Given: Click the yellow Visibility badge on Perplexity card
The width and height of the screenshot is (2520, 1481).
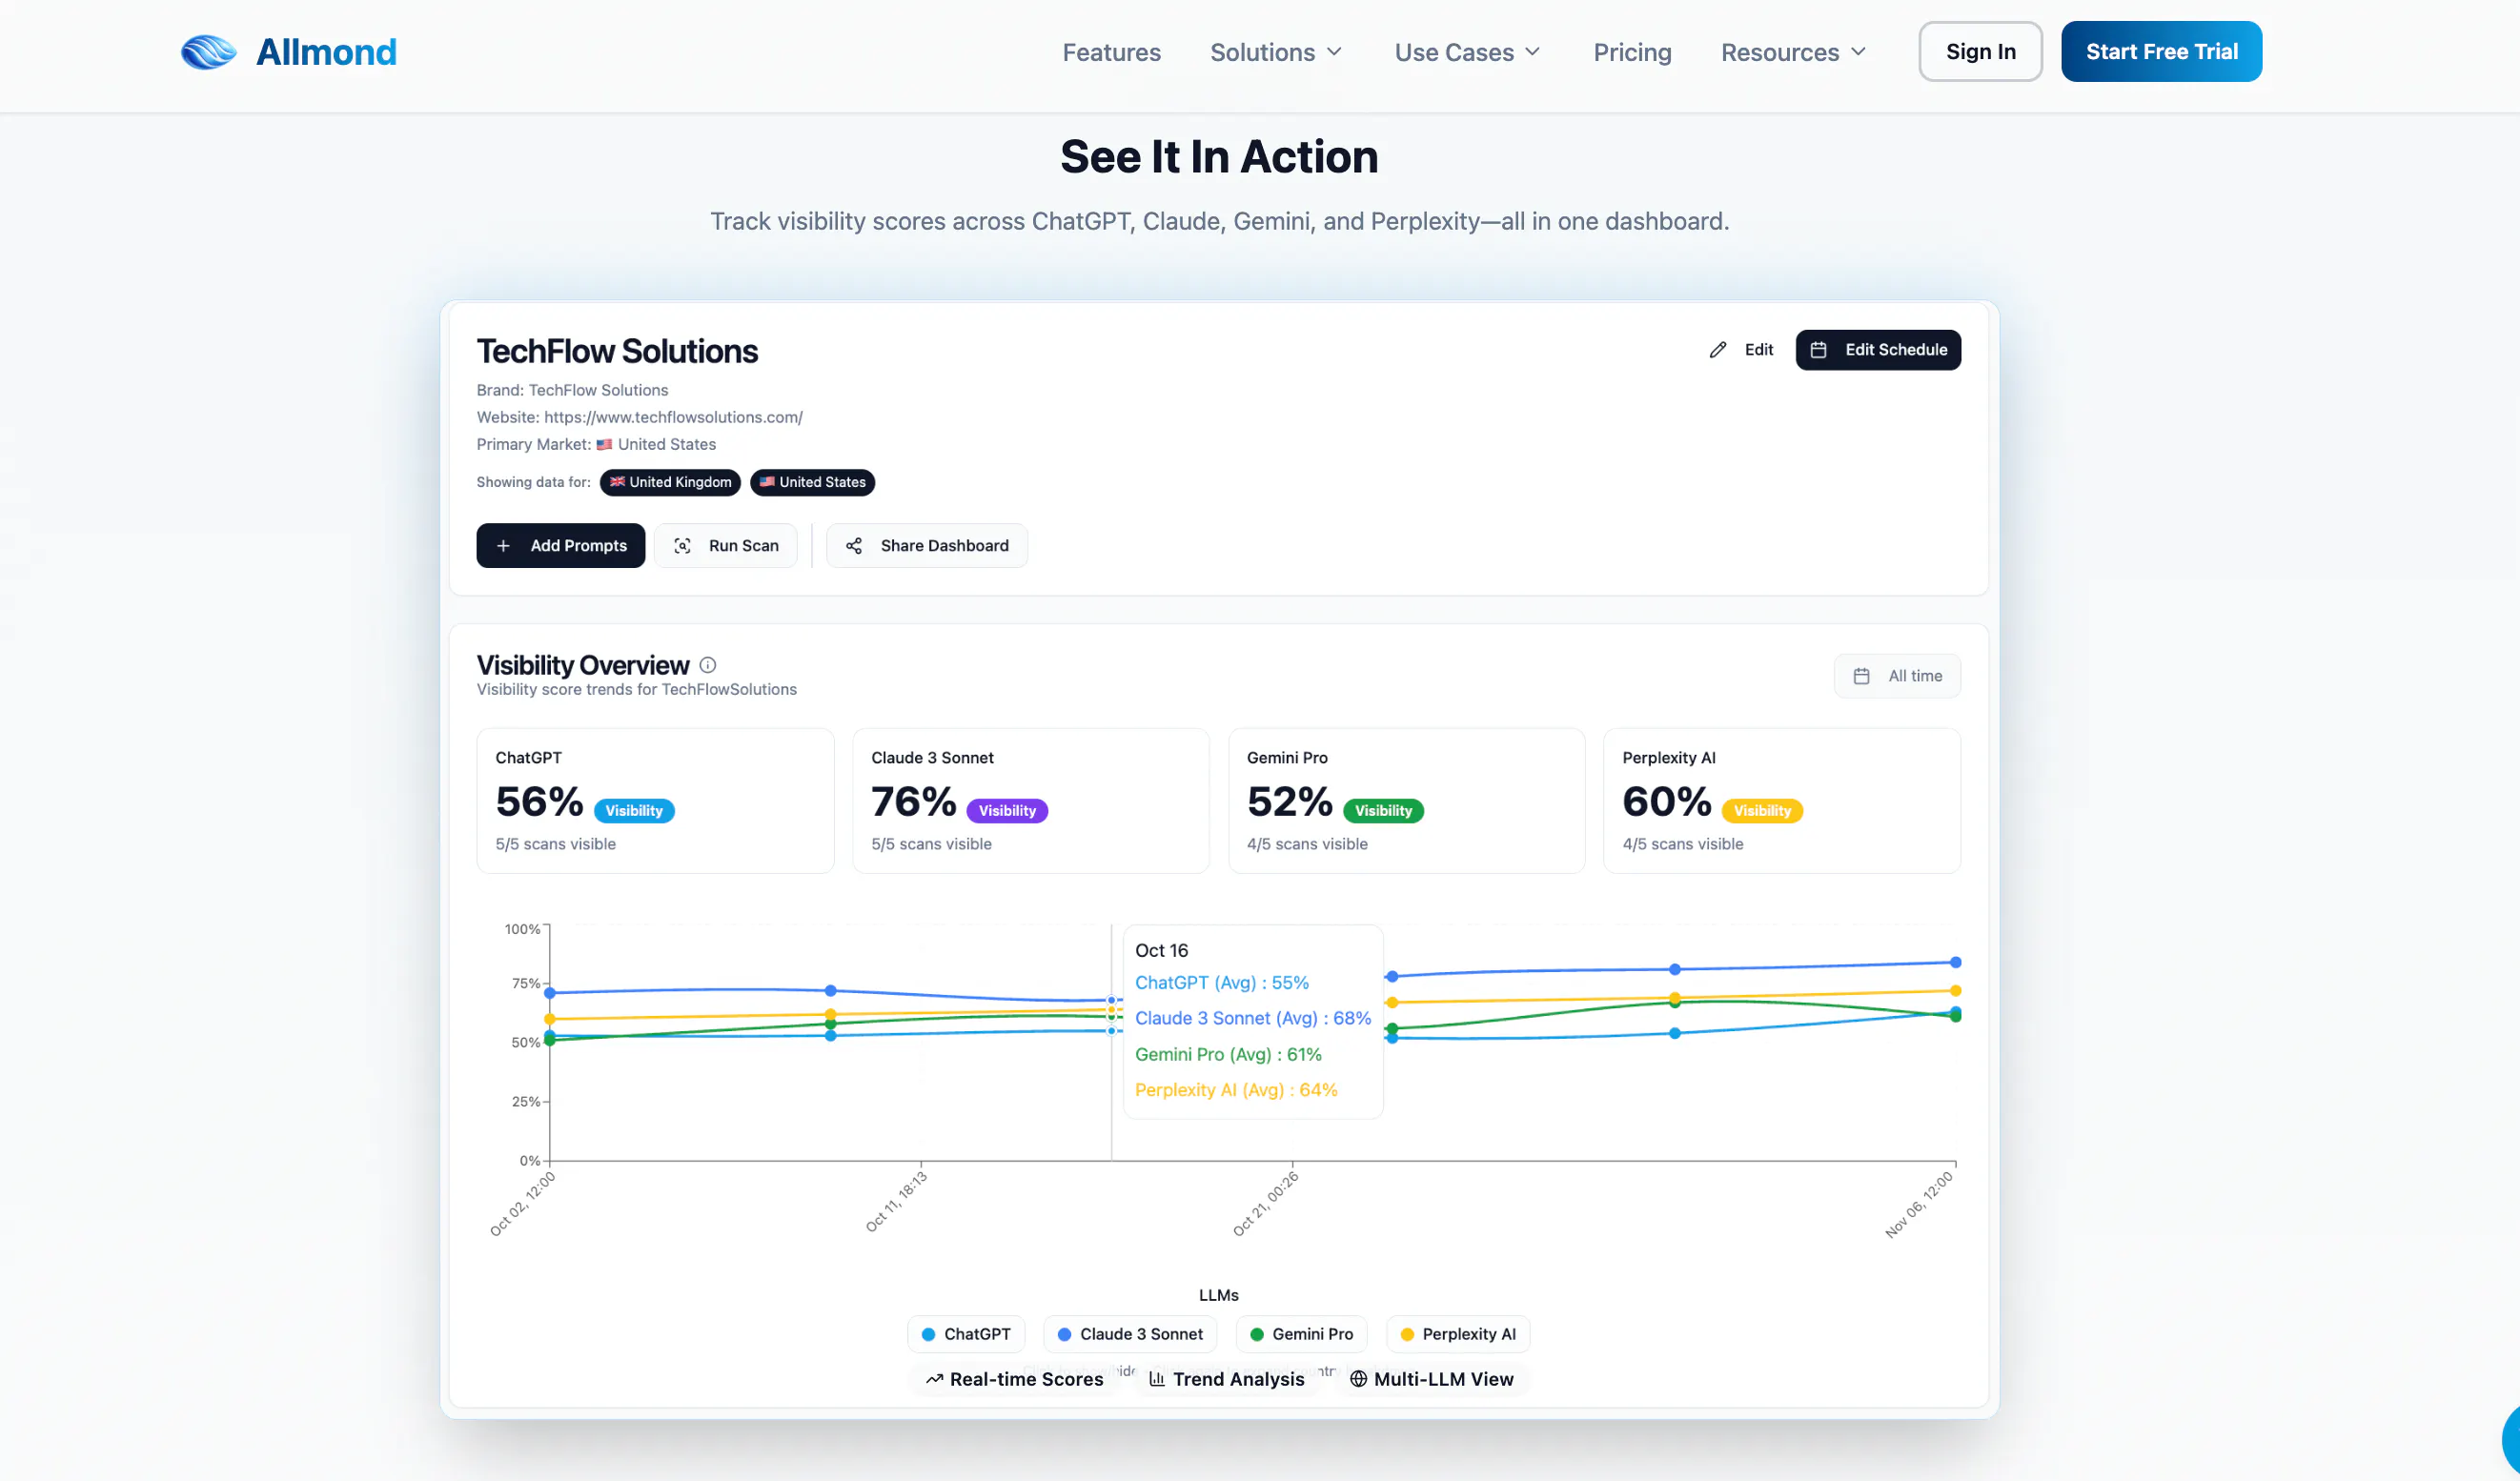Looking at the screenshot, I should pyautogui.click(x=1762, y=811).
